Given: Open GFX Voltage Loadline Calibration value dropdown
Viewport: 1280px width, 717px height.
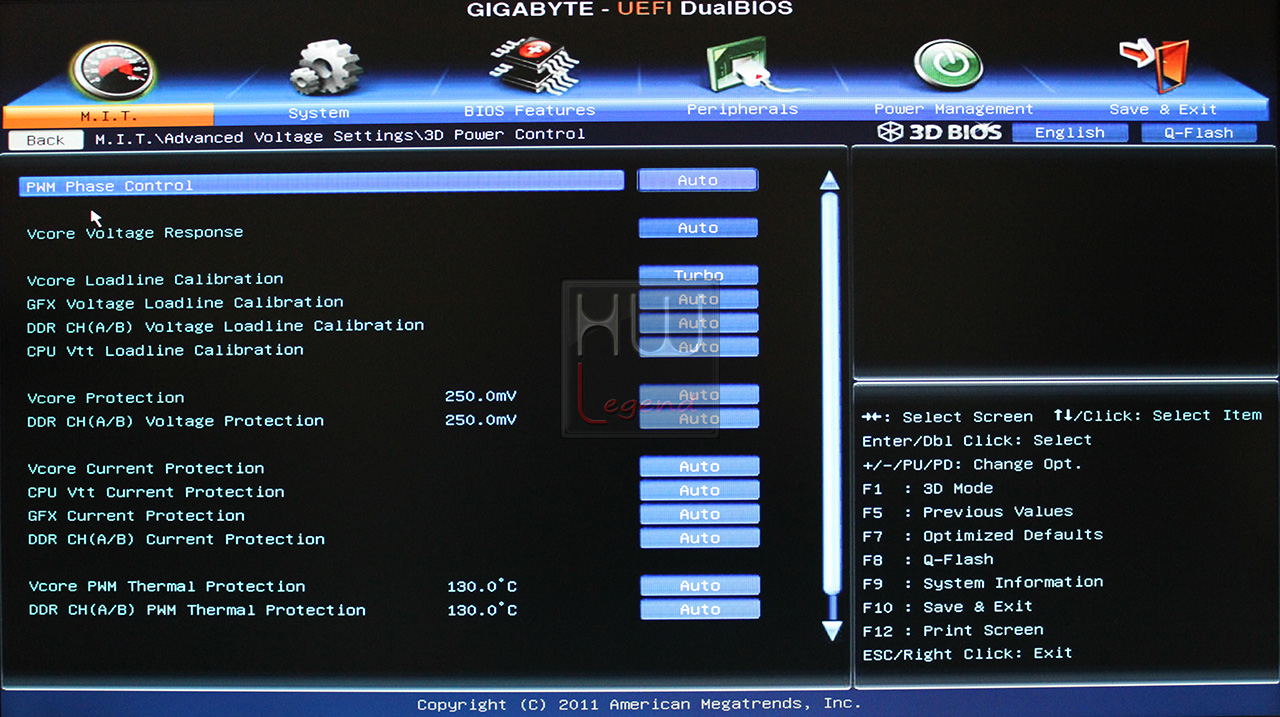Looking at the screenshot, I should [698, 299].
